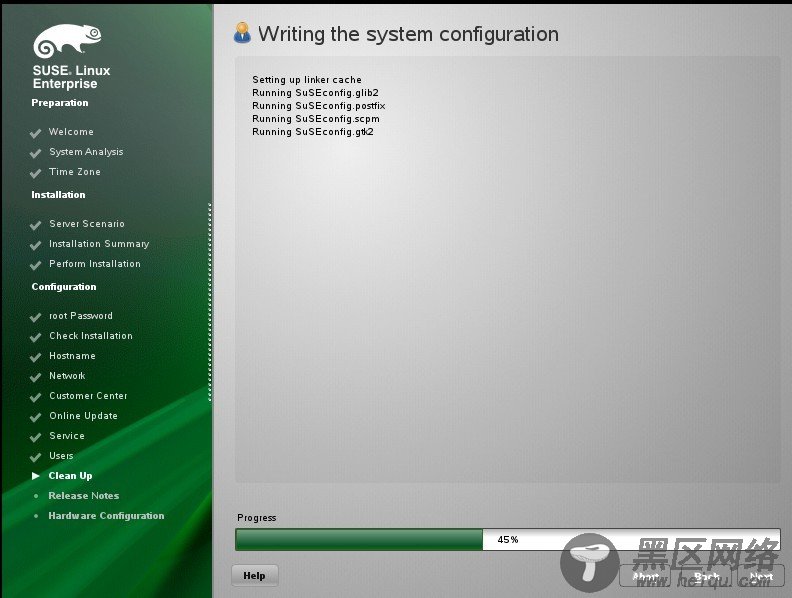This screenshot has height=598, width=792.
Task: Click the progress bar at 45%
Action: pos(508,539)
